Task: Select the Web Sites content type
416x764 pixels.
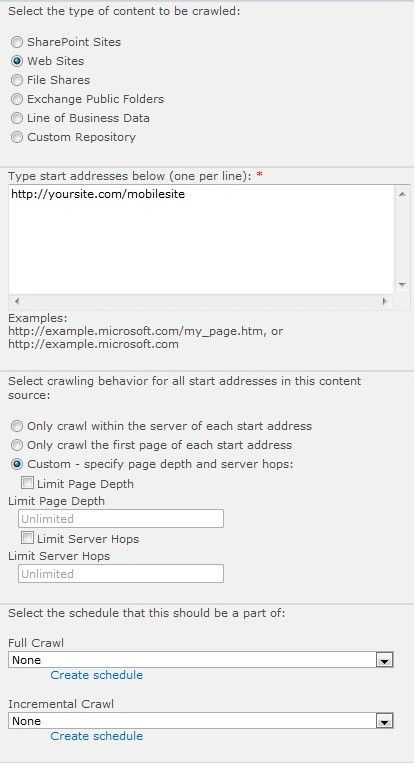Action: click(17, 61)
